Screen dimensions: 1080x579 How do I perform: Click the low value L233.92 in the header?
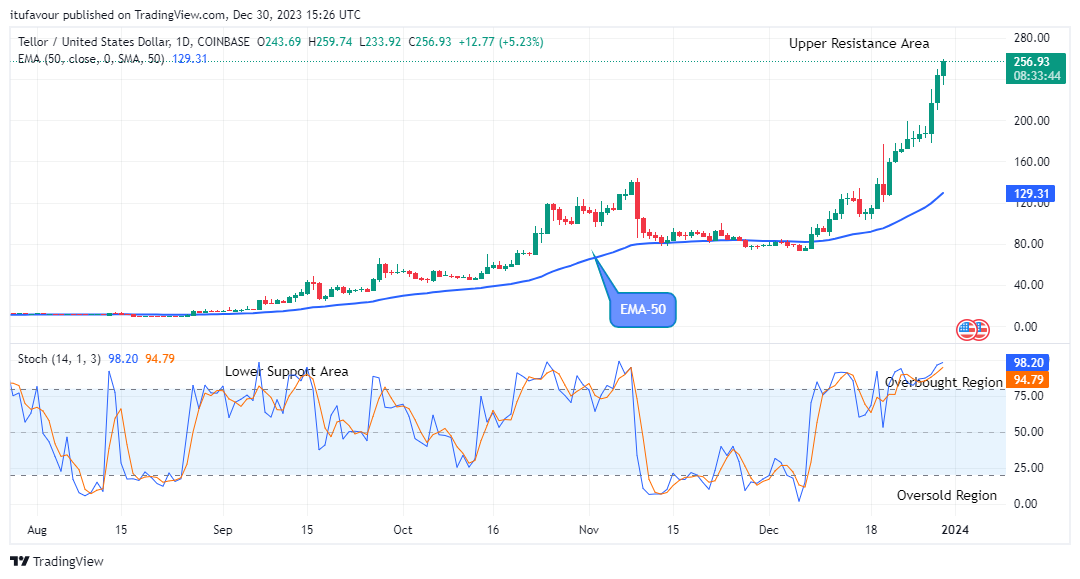pos(380,42)
